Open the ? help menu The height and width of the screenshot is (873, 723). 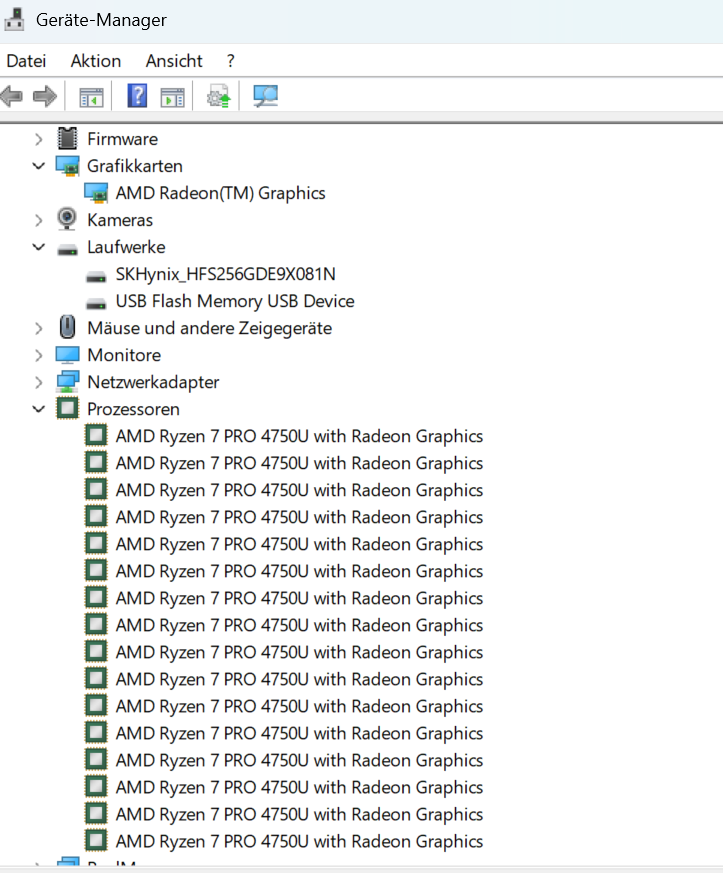tap(230, 61)
